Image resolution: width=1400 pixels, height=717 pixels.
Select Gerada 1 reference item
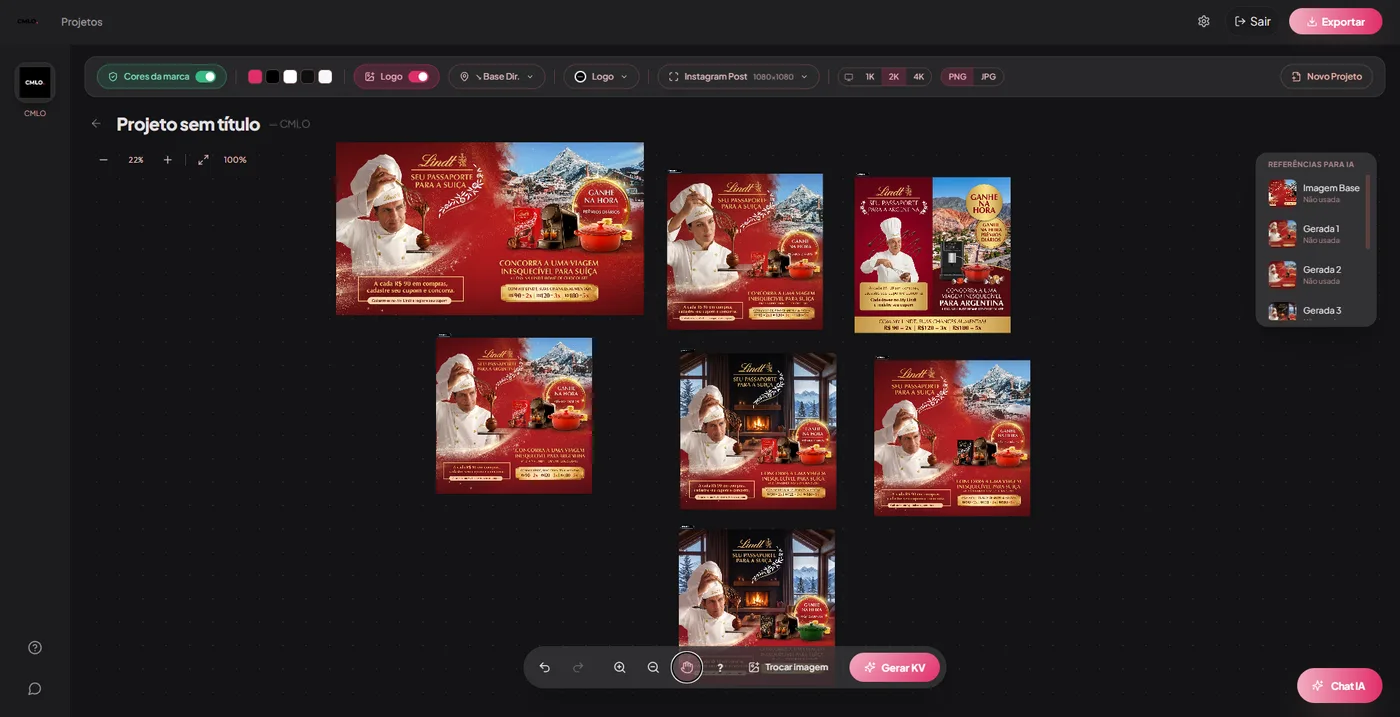1314,234
